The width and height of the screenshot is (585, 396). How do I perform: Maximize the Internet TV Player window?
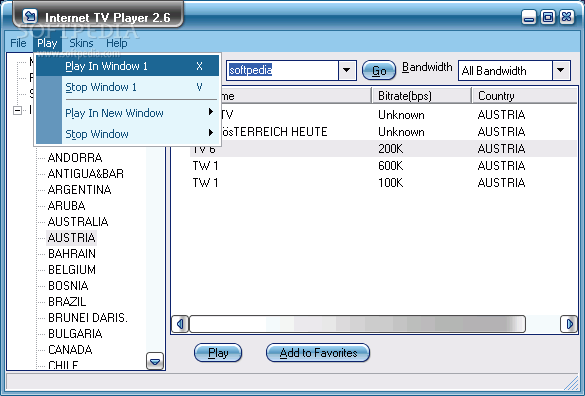547,17
